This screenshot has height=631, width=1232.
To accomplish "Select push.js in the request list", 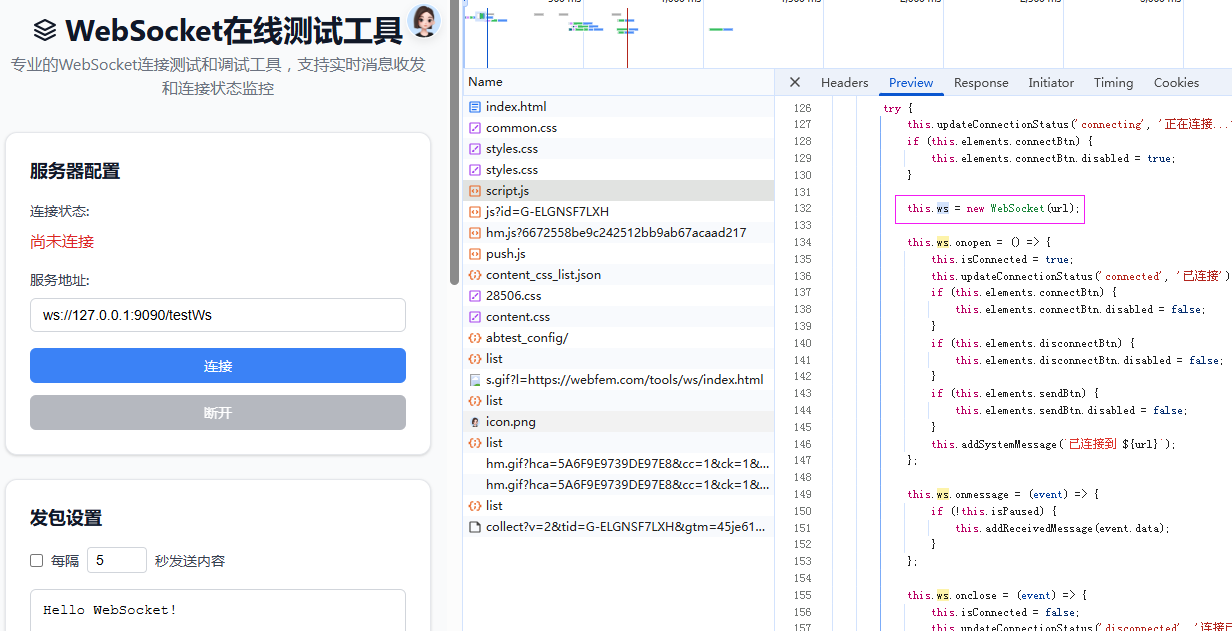I will point(618,254).
